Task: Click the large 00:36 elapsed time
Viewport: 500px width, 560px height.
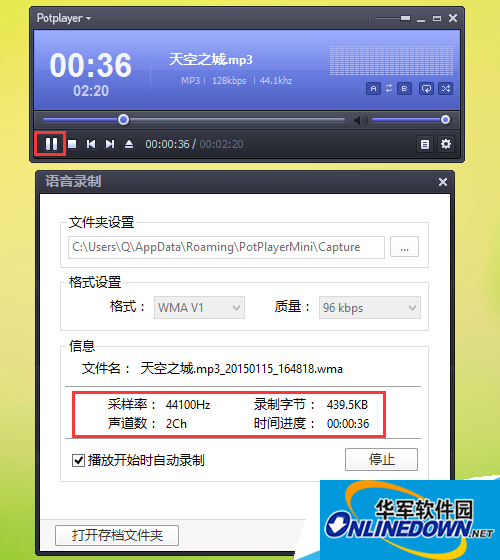Action: click(91, 65)
